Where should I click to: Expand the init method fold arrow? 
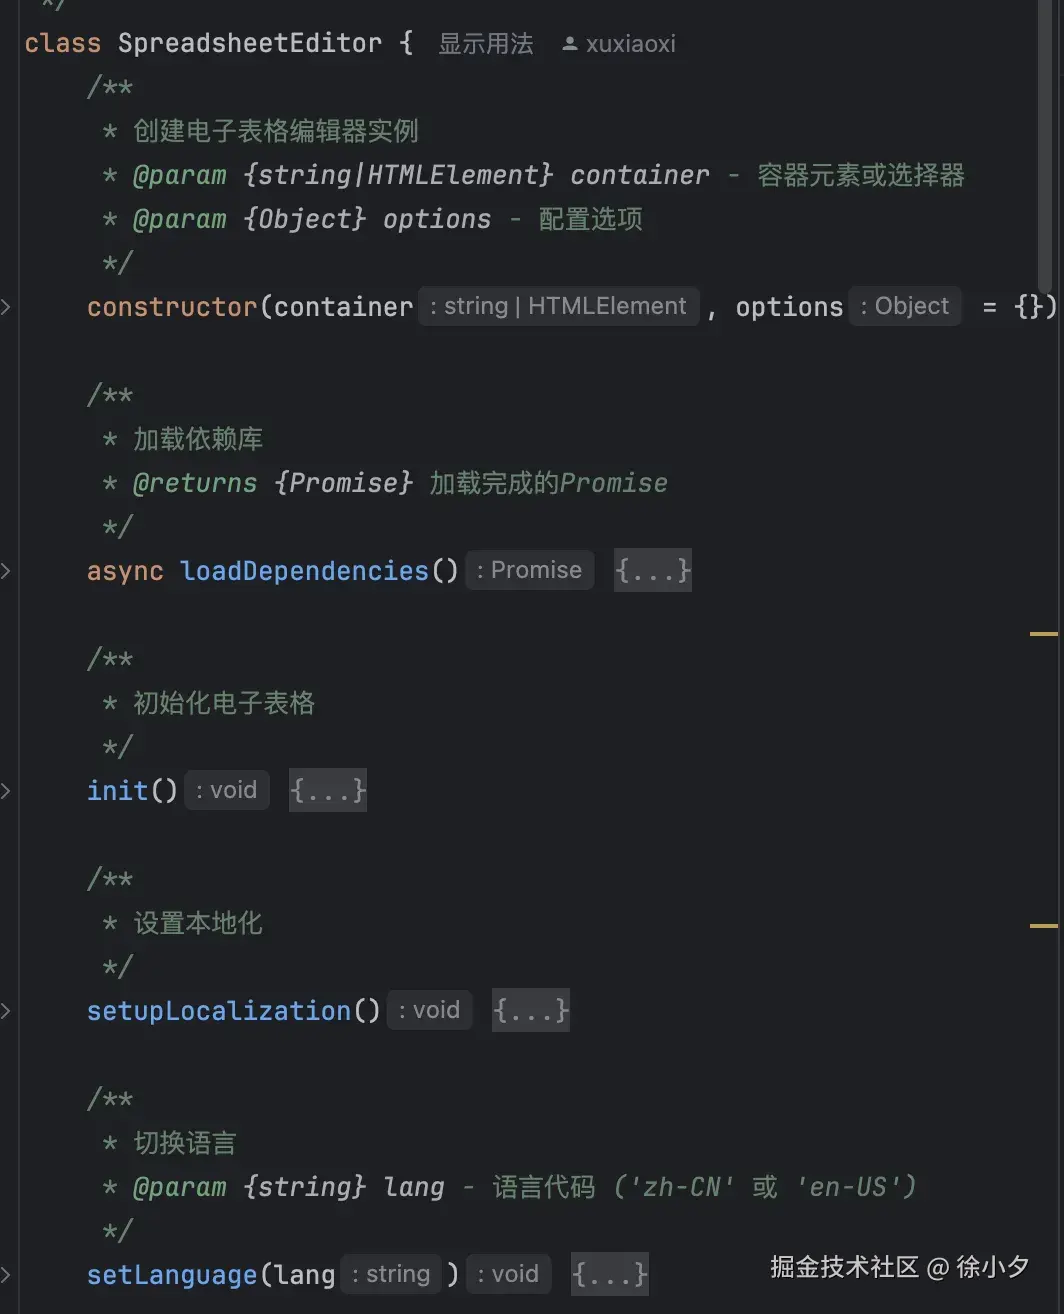click(x=6, y=791)
